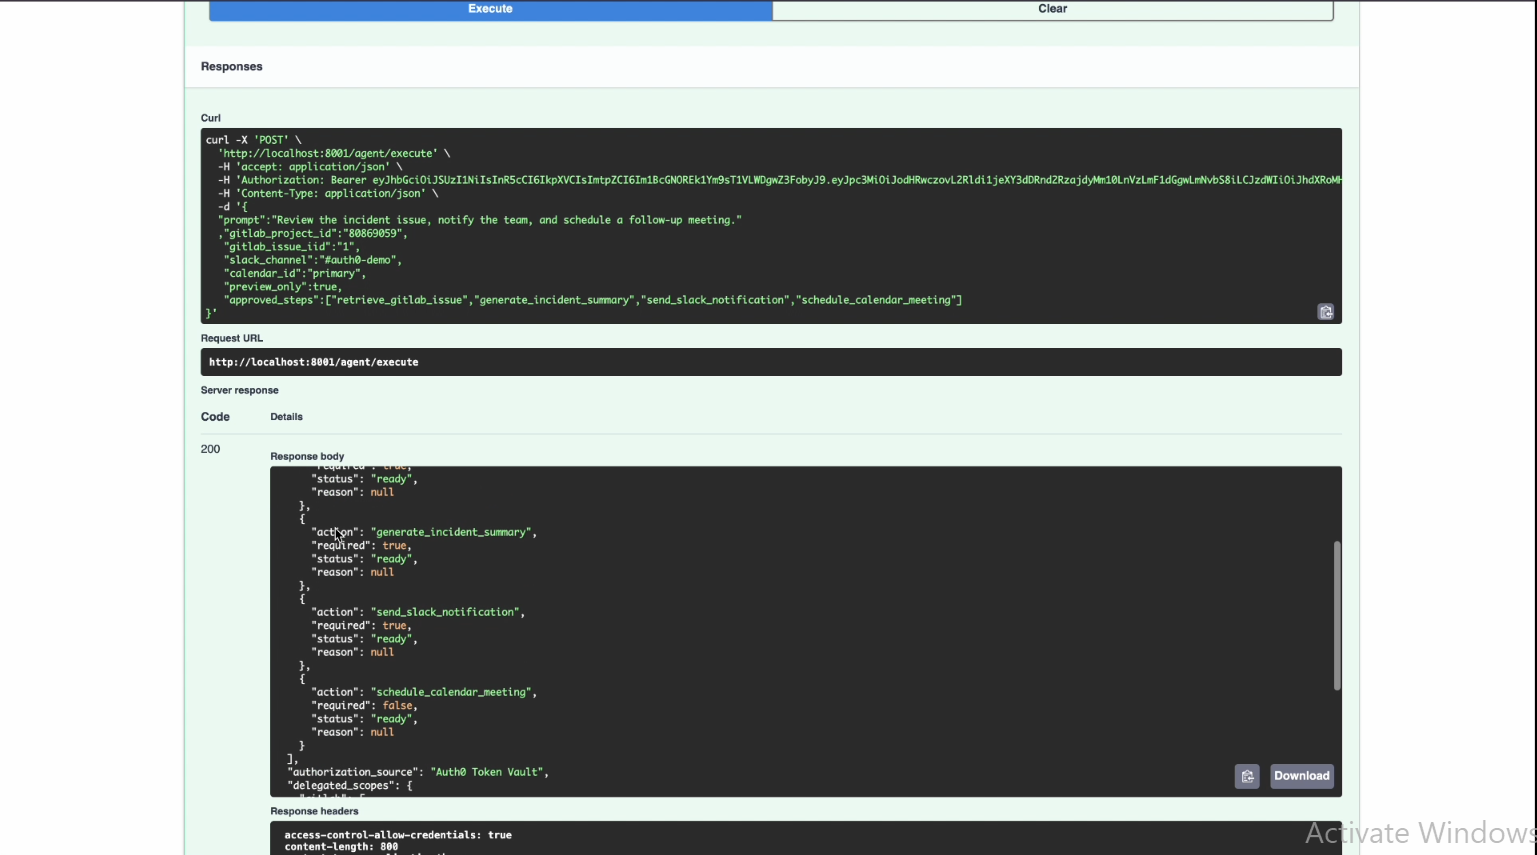The width and height of the screenshot is (1537, 855).
Task: Click "access-control-allow-credentials: true" header line
Action: (398, 835)
